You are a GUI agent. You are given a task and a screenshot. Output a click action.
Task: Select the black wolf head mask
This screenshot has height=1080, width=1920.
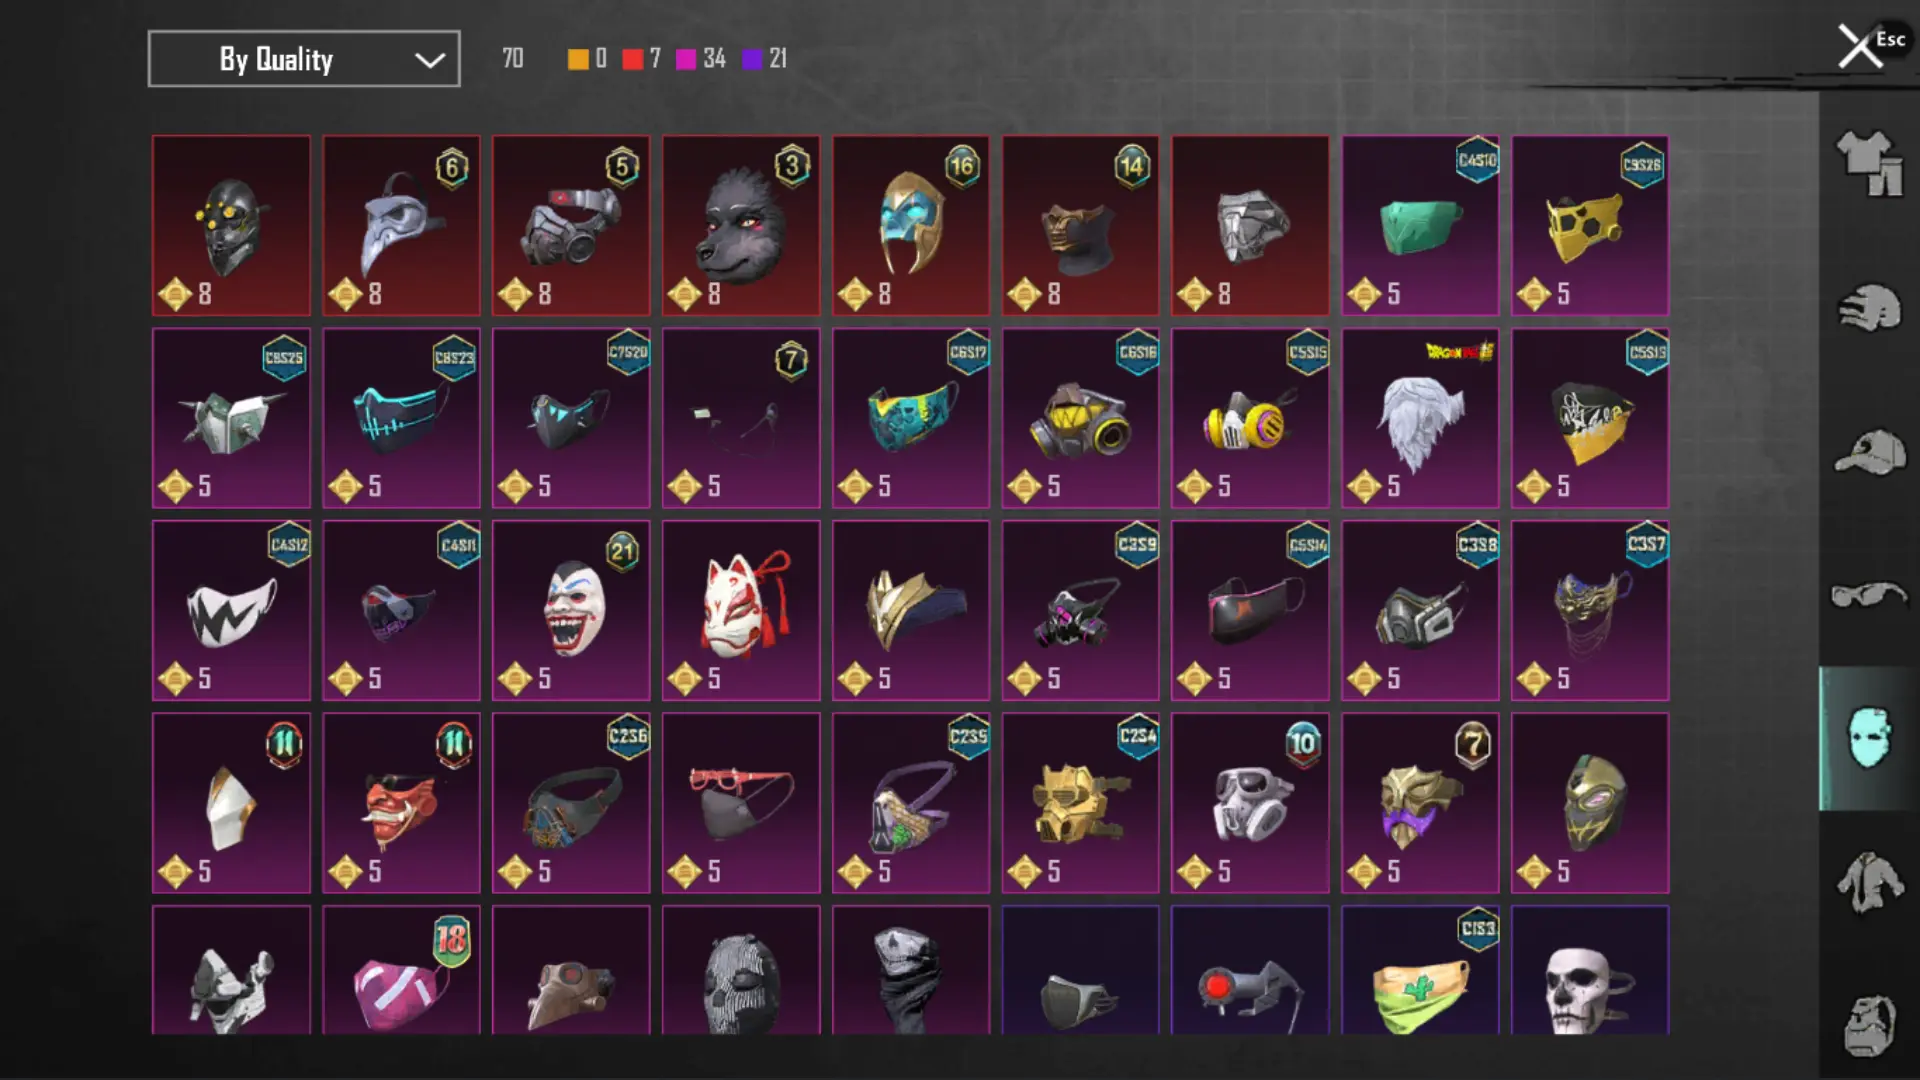[x=741, y=226]
